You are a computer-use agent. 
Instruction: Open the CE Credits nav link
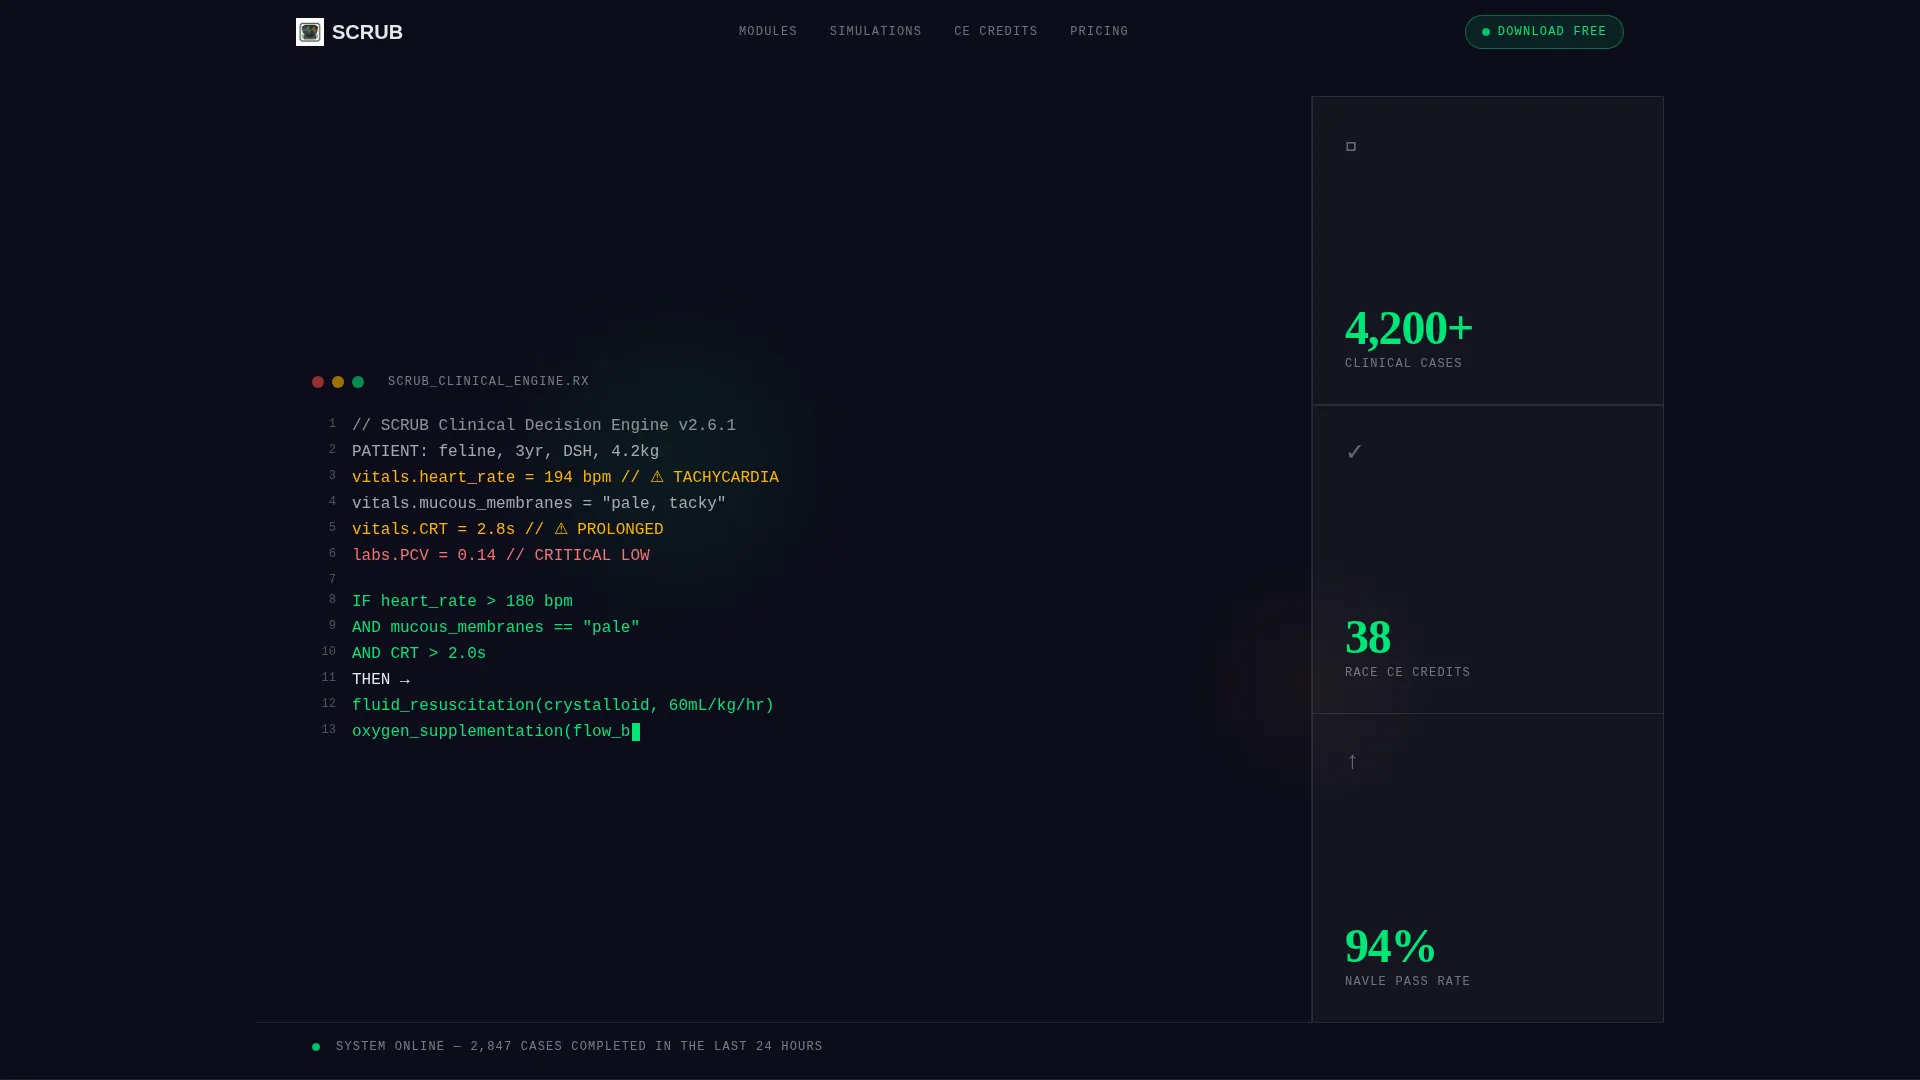pos(996,32)
